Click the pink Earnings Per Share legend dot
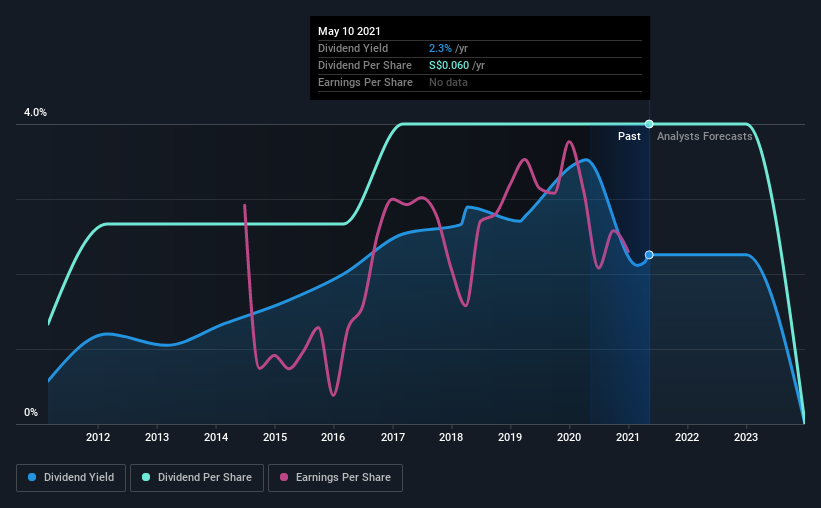The image size is (821, 508). point(284,477)
